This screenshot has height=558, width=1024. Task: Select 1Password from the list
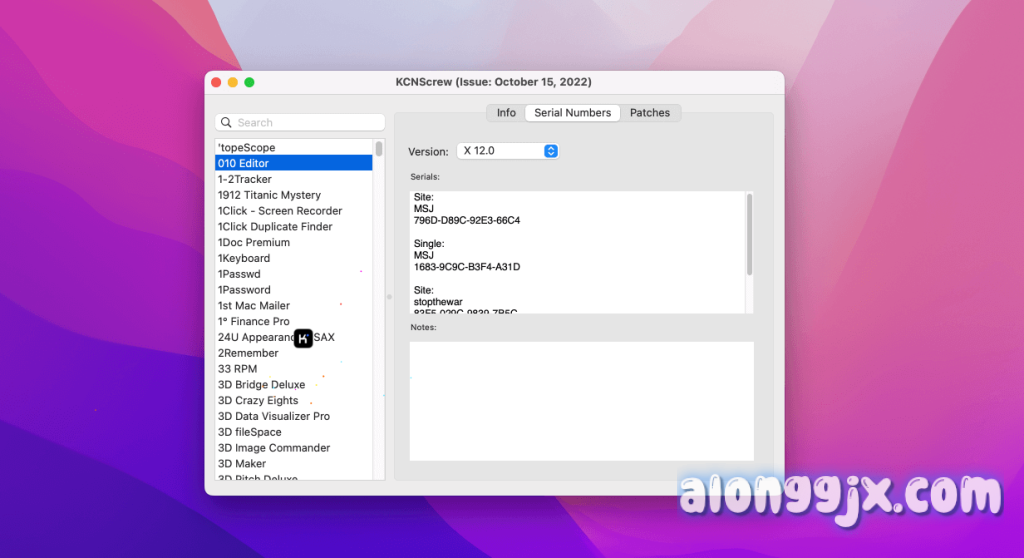[x=244, y=290]
